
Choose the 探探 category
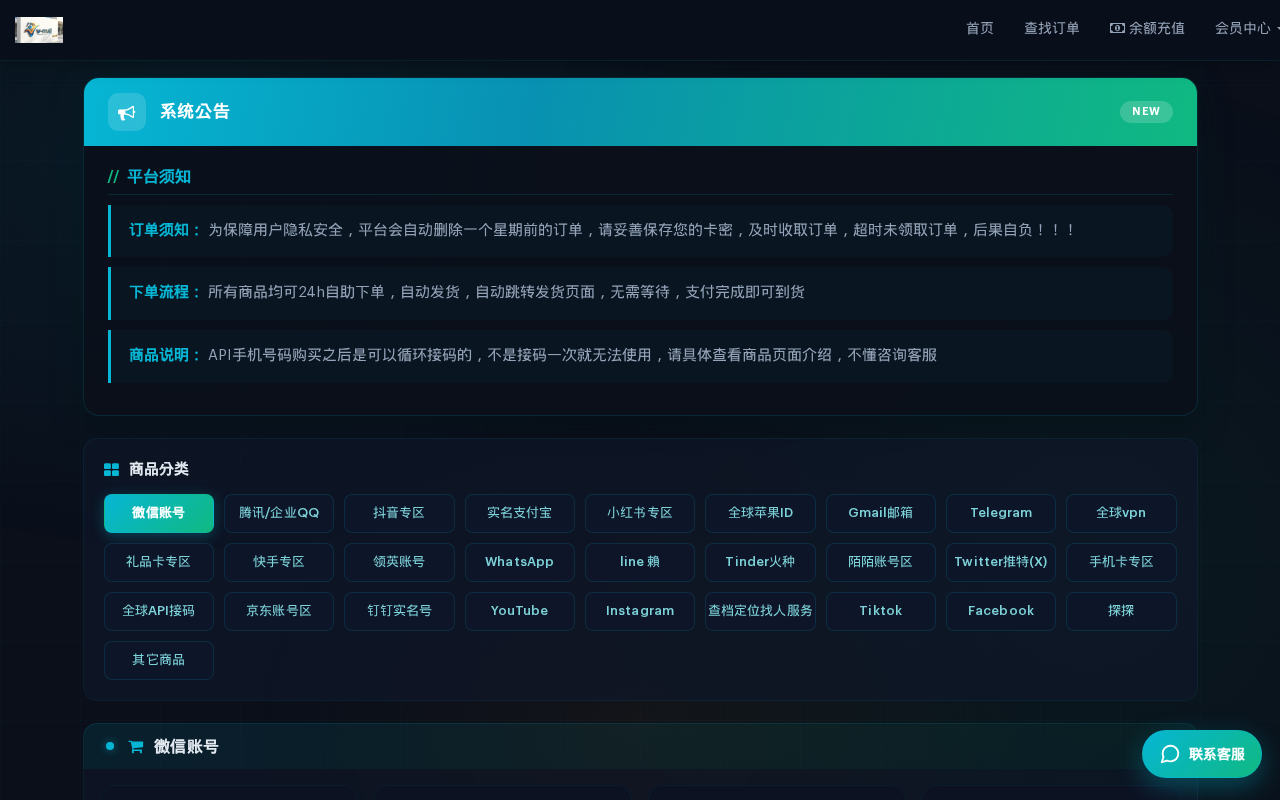click(1121, 611)
